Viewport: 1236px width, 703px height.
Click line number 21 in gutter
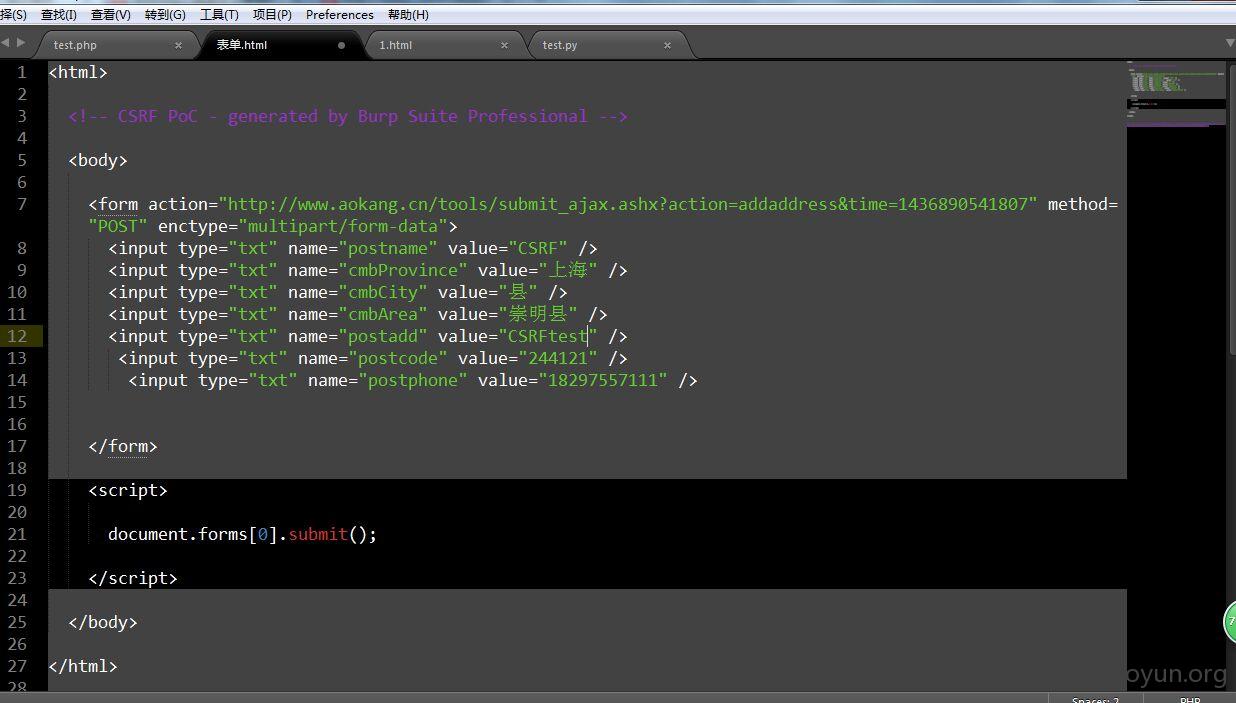pyautogui.click(x=17, y=534)
